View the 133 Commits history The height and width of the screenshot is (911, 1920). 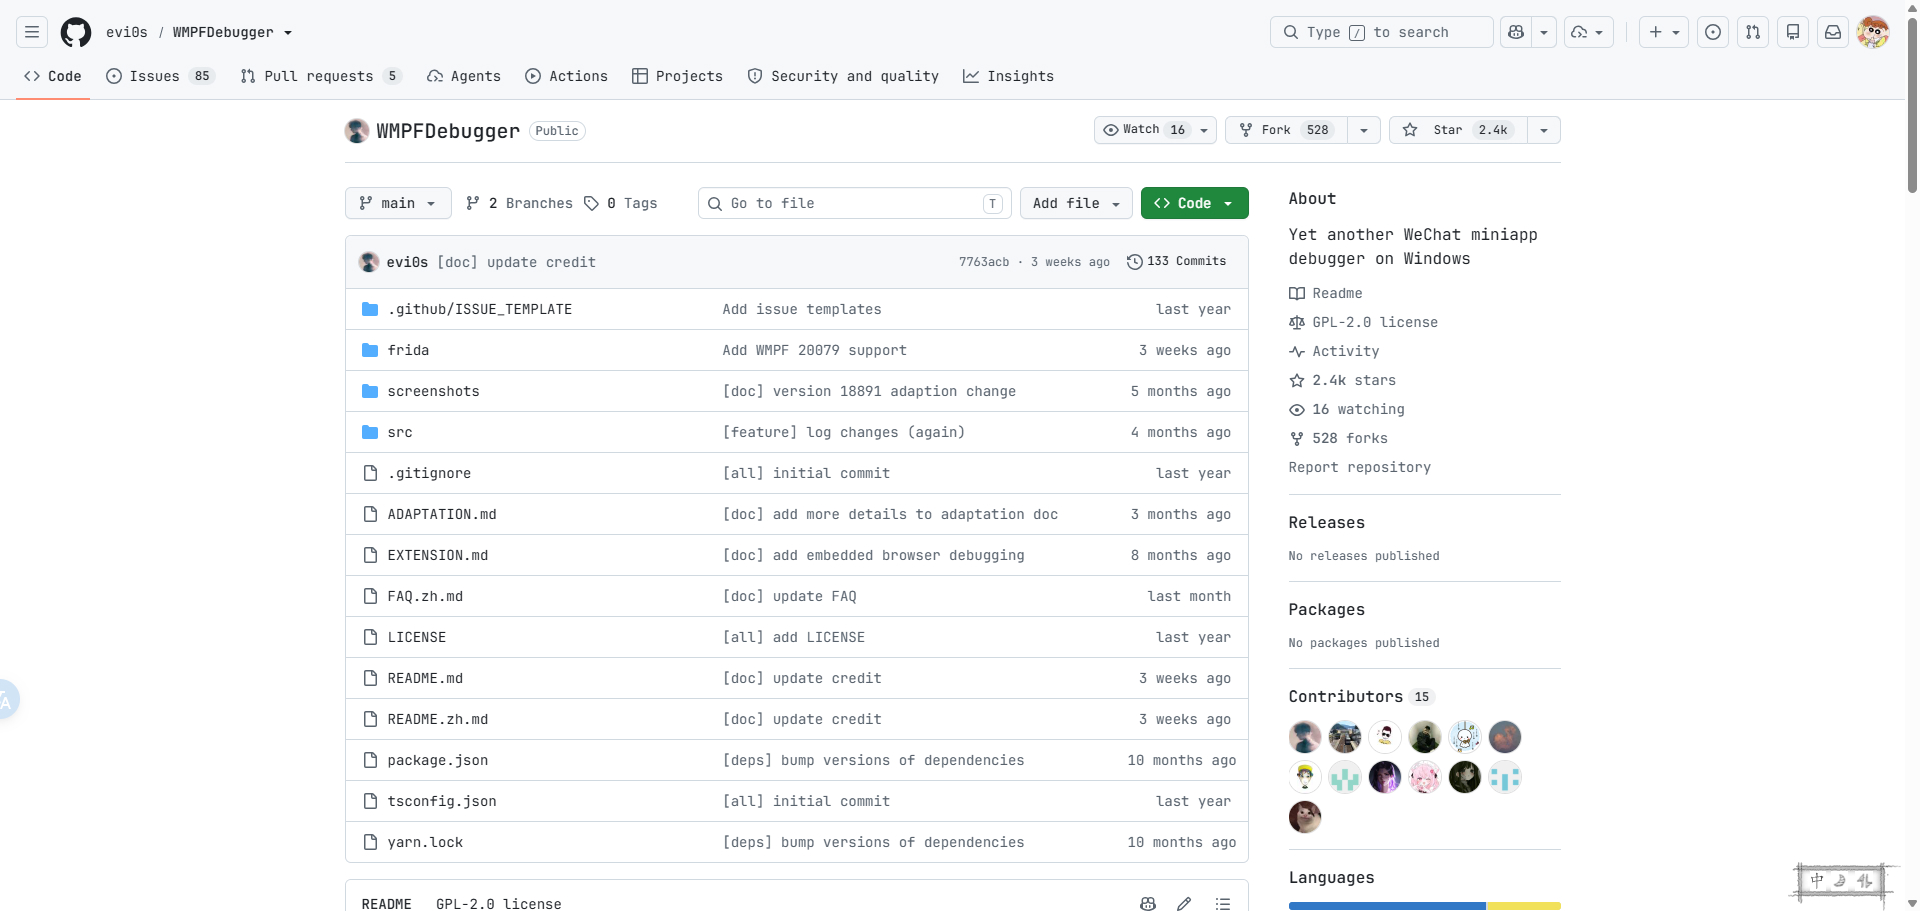point(1176,261)
